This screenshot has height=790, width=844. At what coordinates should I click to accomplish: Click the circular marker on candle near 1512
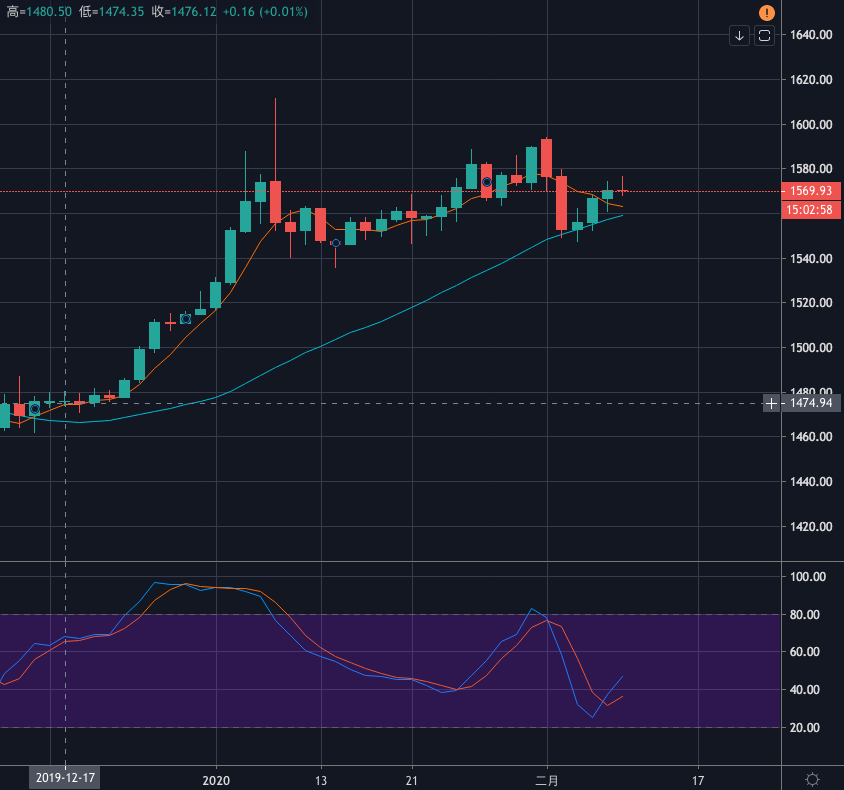[x=186, y=319]
